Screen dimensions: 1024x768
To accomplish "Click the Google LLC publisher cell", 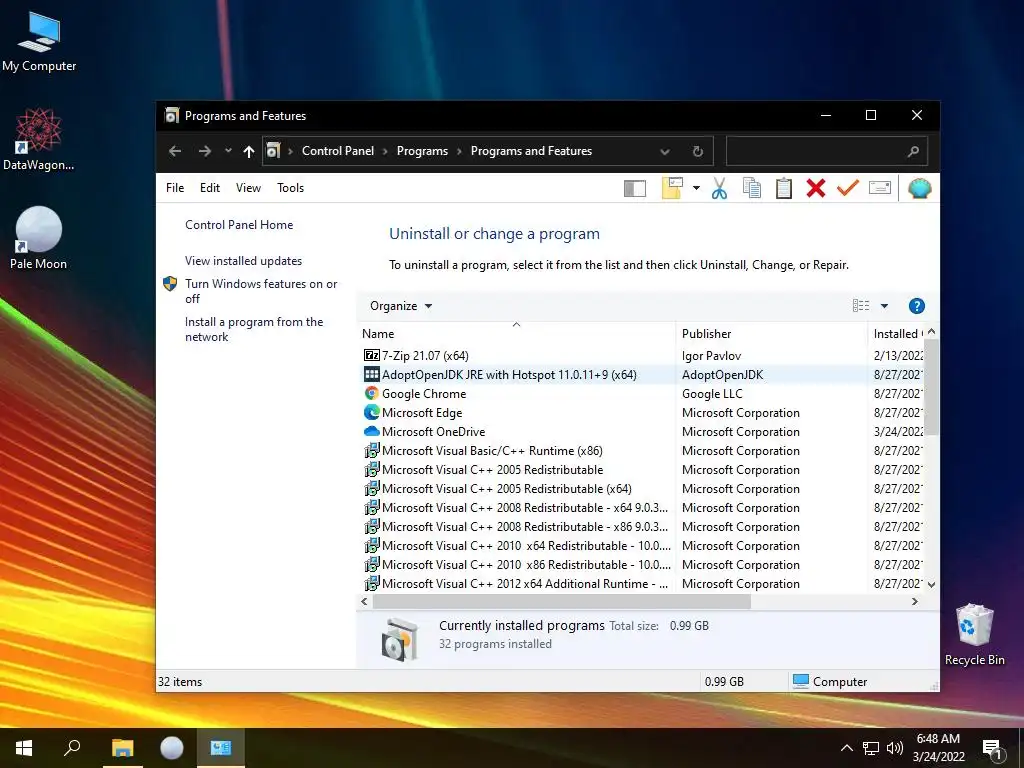I will pos(712,394).
